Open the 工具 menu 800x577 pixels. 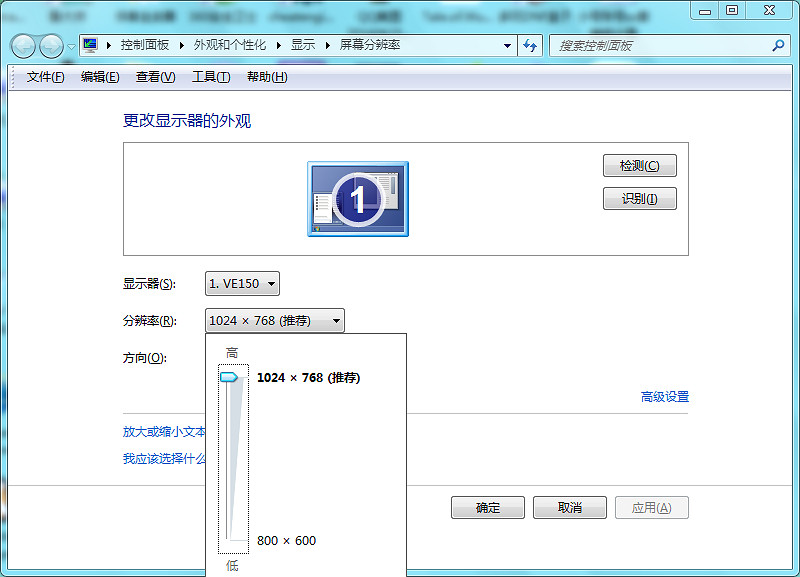[x=210, y=76]
